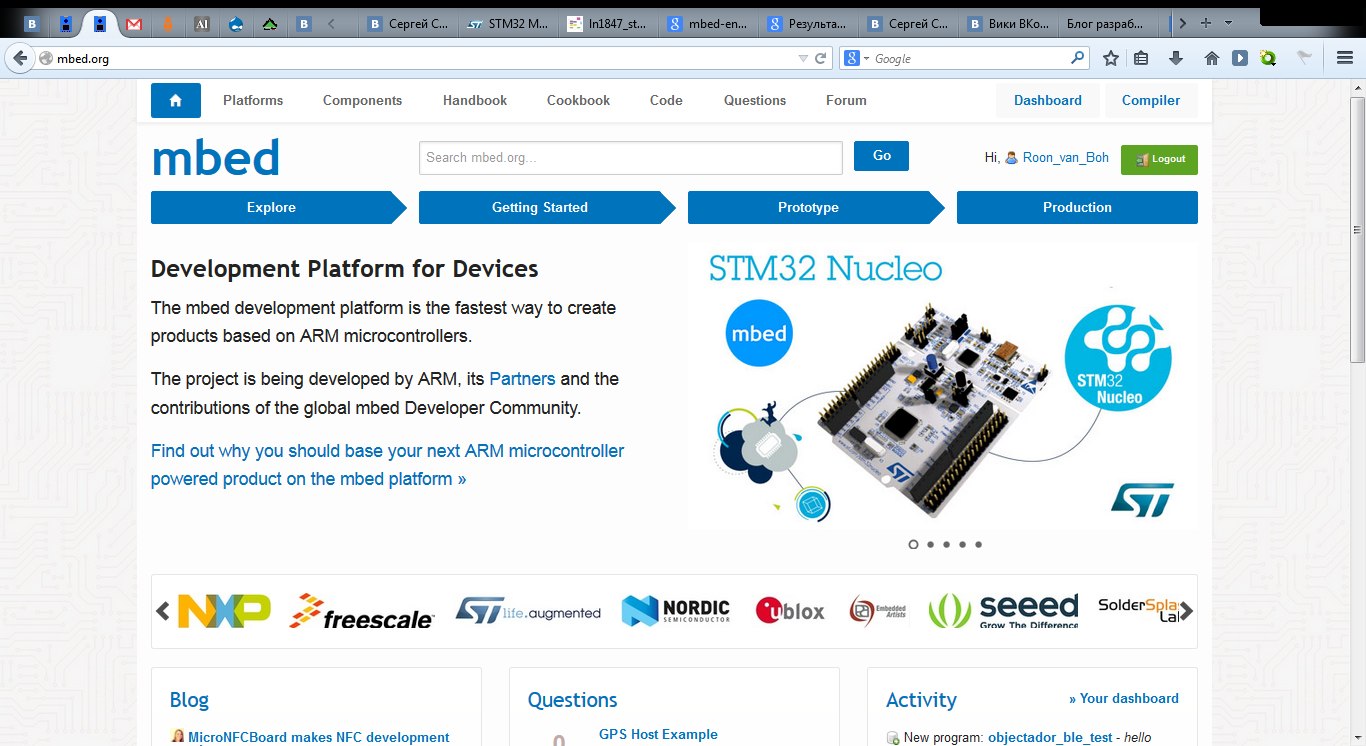The width and height of the screenshot is (1366, 746).
Task: Bookmark this page with the star icon
Action: point(1111,58)
